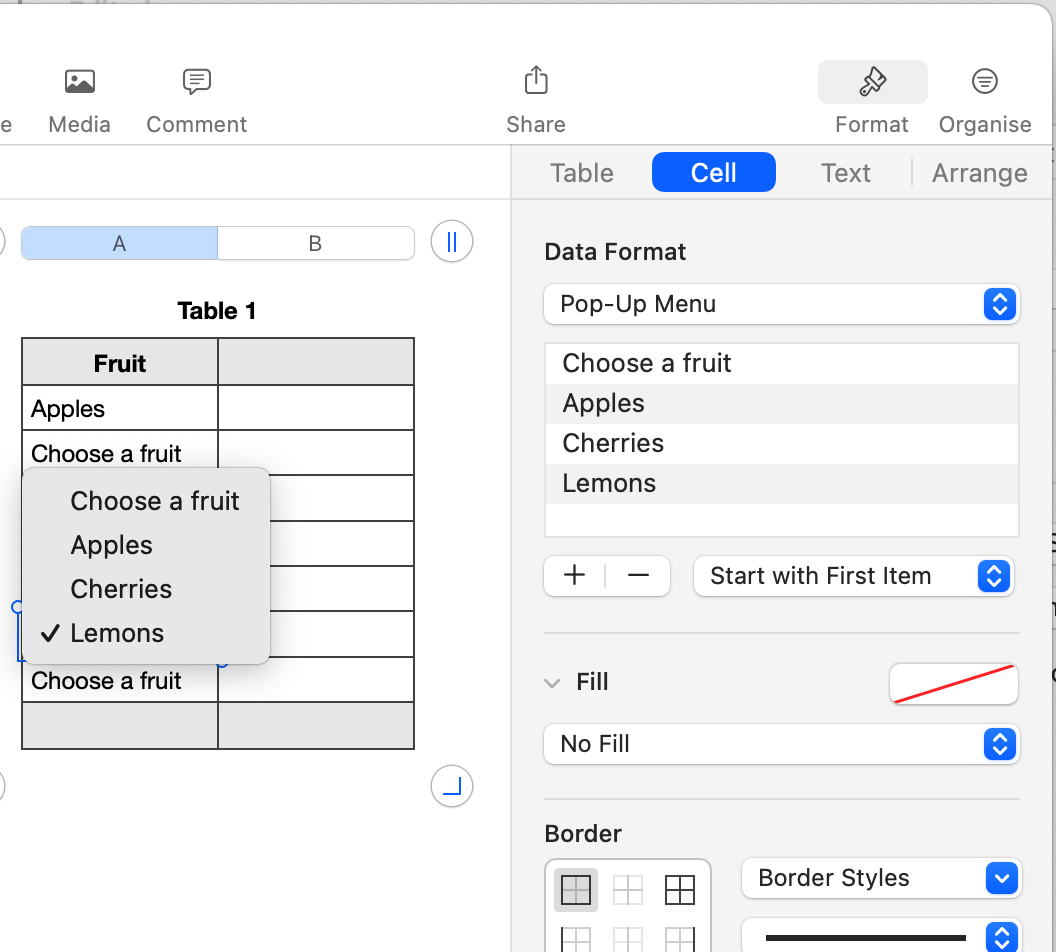Screen dimensions: 1056x952
Task: Select the all borders icon
Action: [x=680, y=889]
